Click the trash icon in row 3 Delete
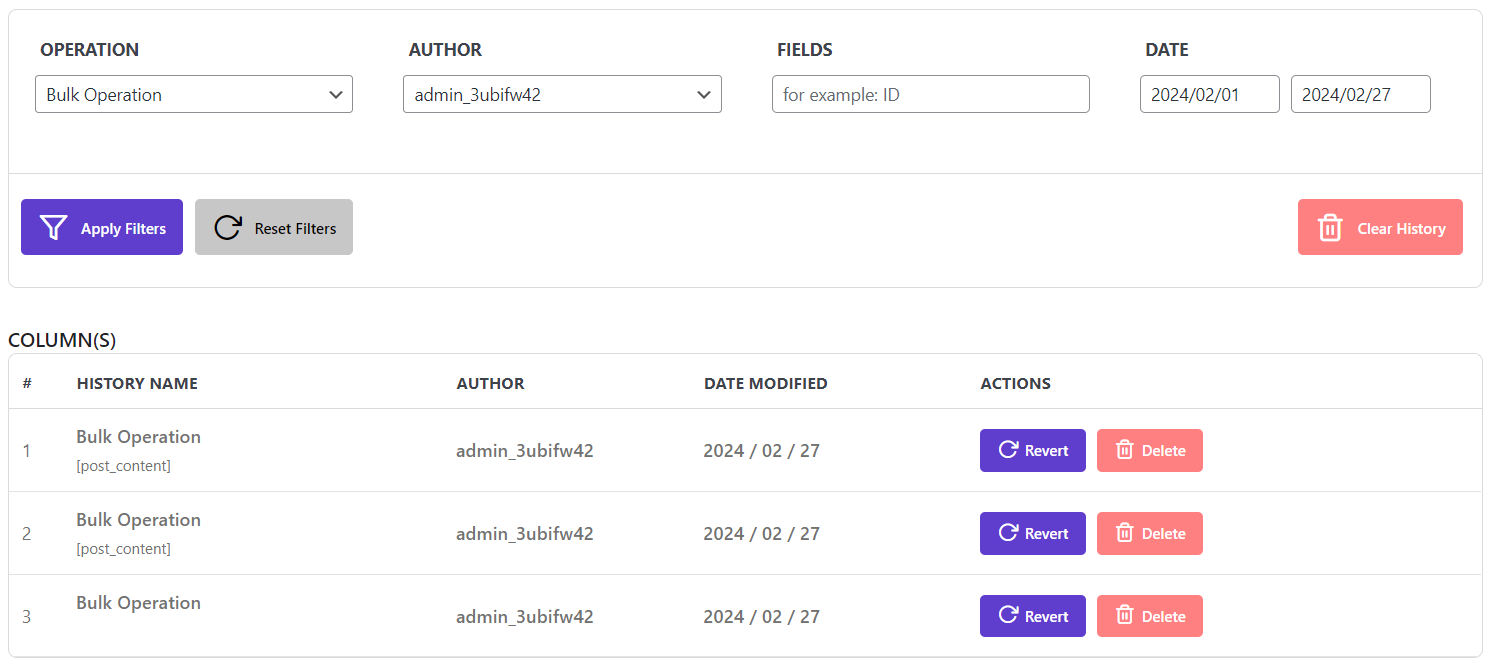This screenshot has height=666, width=1491. click(x=1125, y=616)
